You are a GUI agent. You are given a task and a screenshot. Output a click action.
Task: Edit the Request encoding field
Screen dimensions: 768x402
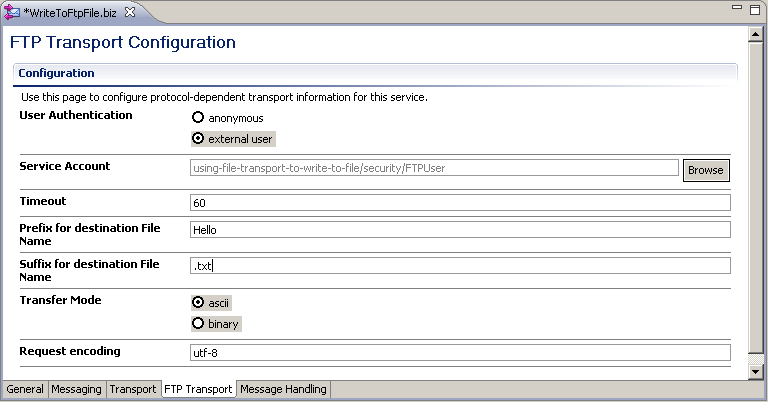(x=459, y=353)
